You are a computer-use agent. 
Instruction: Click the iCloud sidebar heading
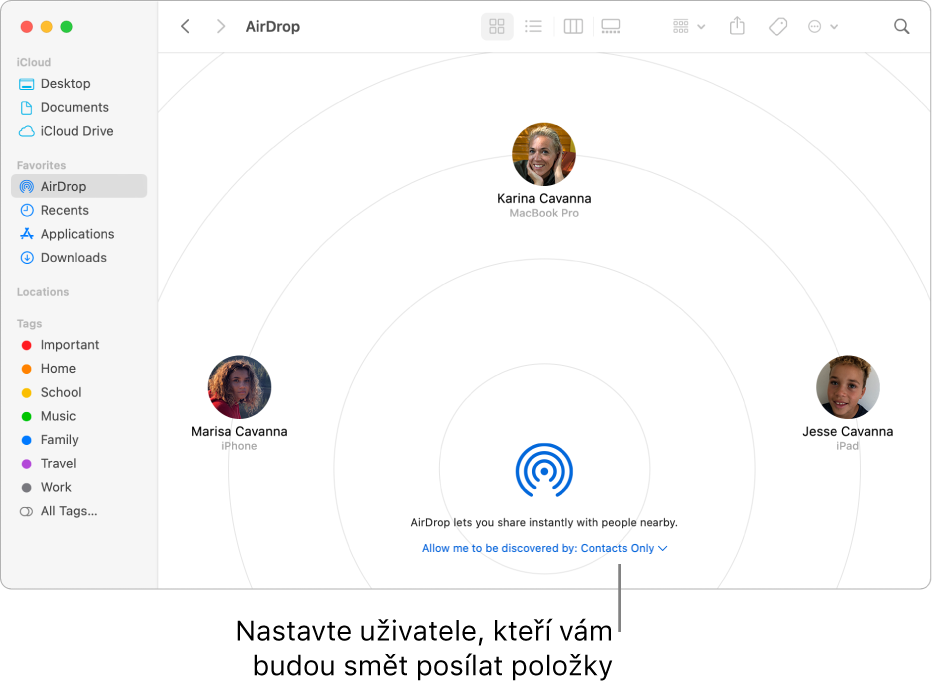pos(34,62)
